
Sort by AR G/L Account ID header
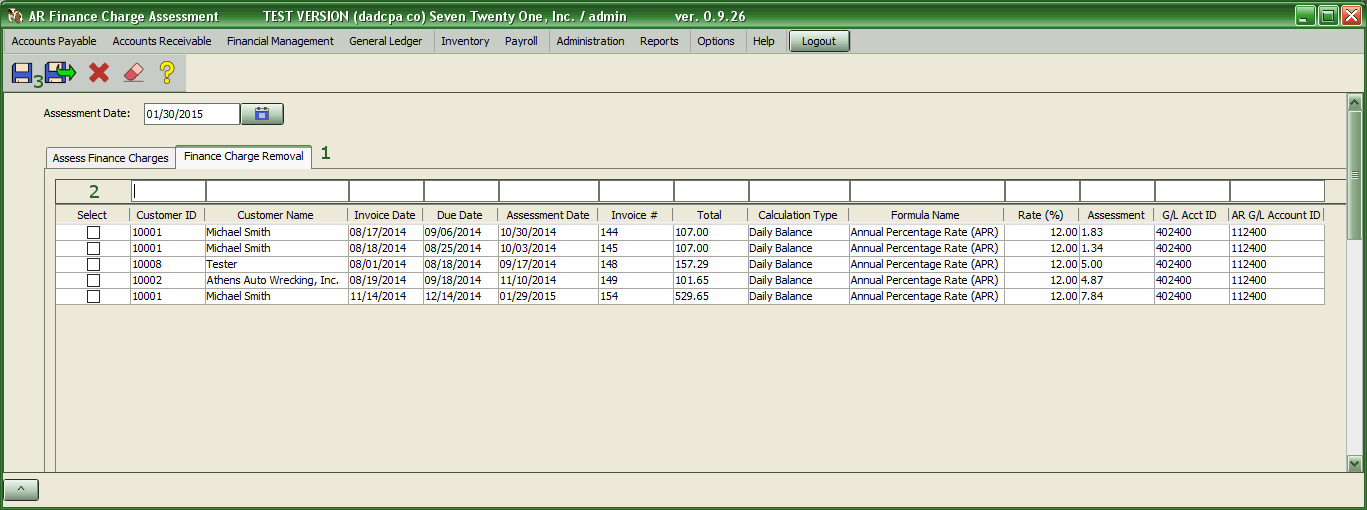click(1276, 215)
